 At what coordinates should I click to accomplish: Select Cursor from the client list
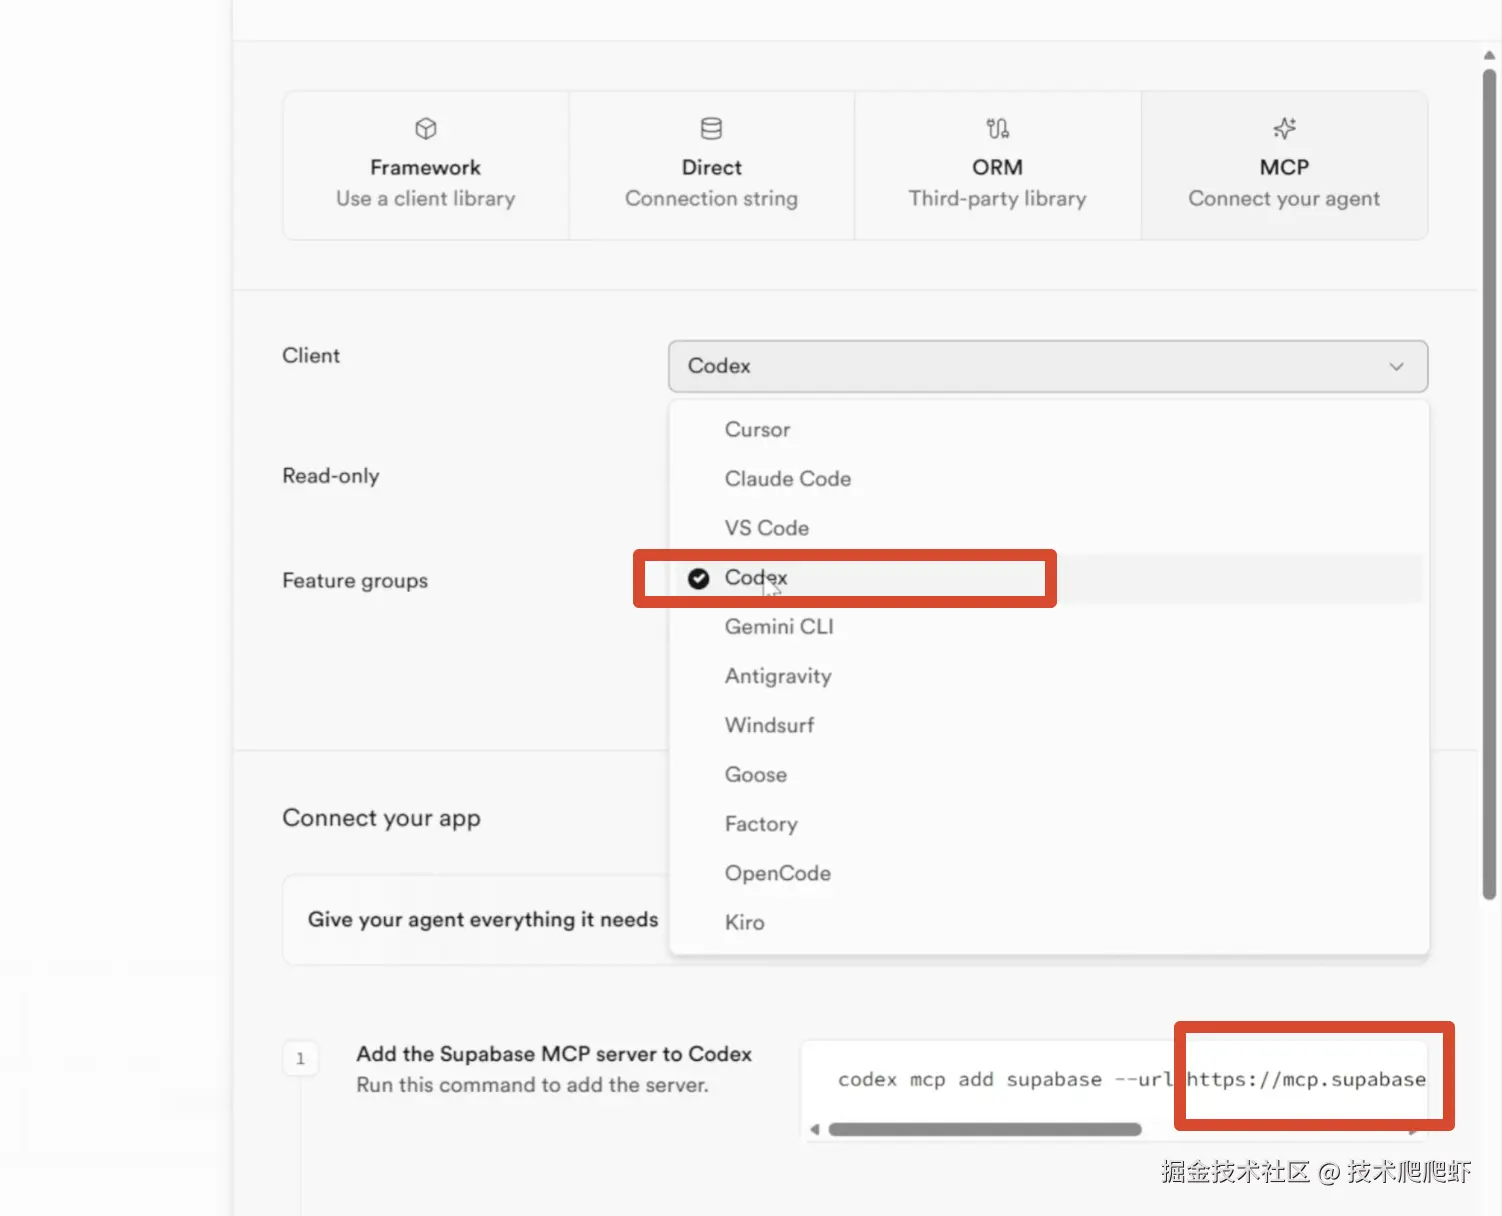click(x=757, y=430)
